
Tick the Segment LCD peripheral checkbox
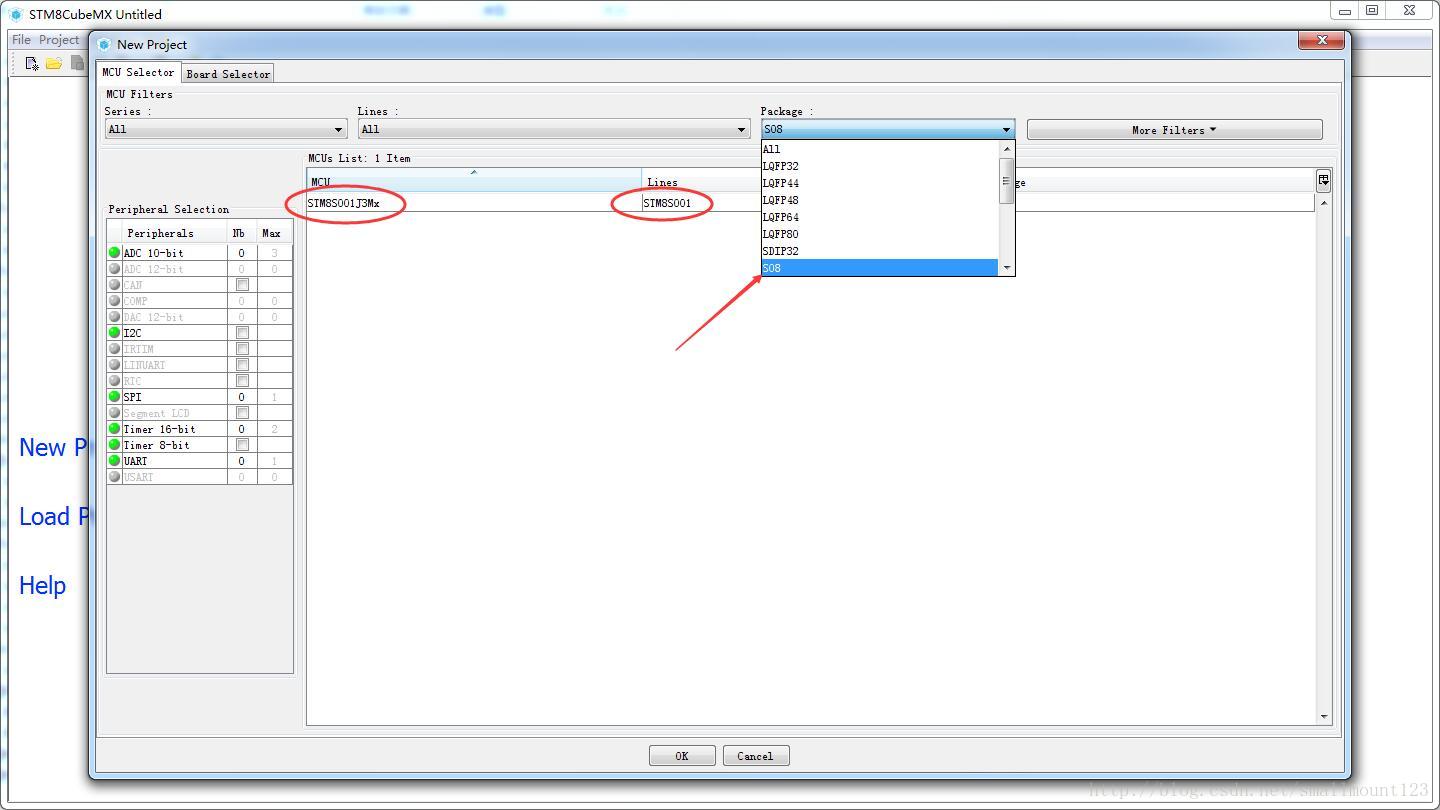[242, 413]
